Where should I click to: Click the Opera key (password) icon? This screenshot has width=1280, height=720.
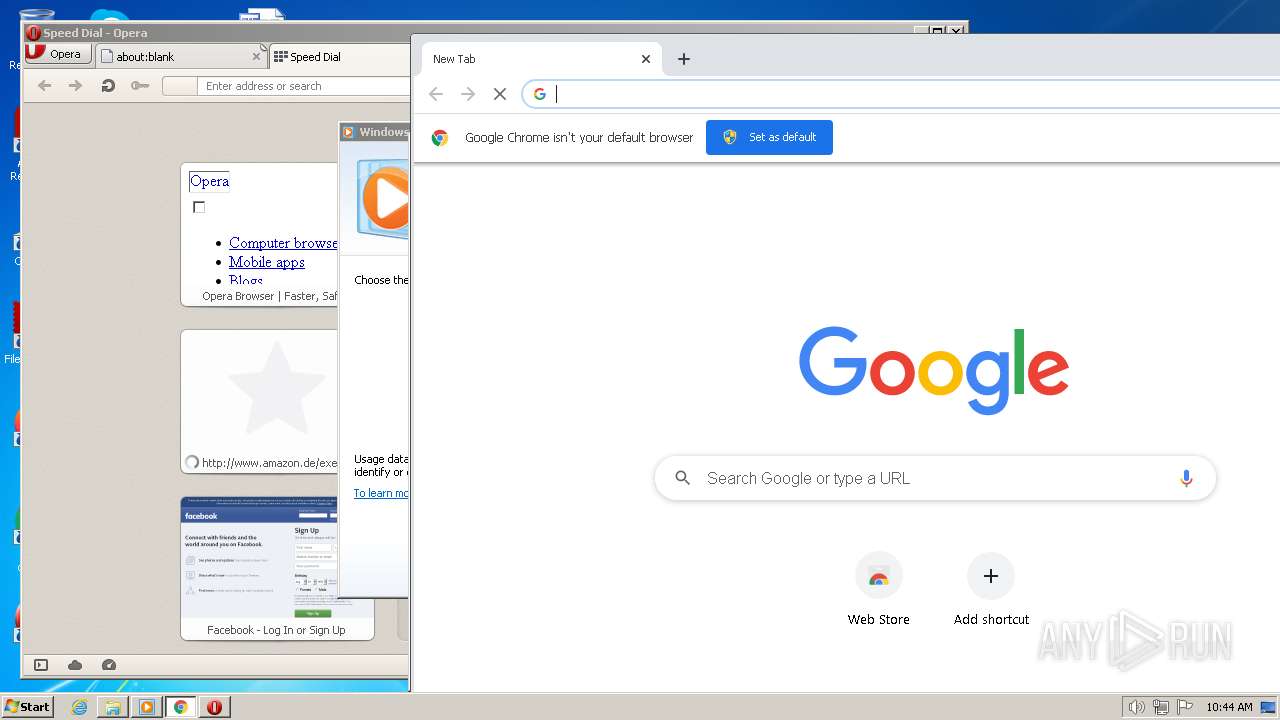coord(140,86)
